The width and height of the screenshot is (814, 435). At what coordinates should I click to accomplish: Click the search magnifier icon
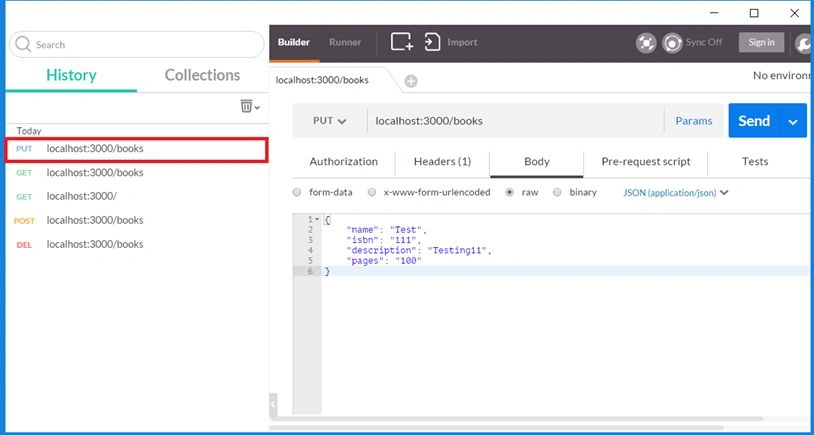pyautogui.click(x=23, y=45)
